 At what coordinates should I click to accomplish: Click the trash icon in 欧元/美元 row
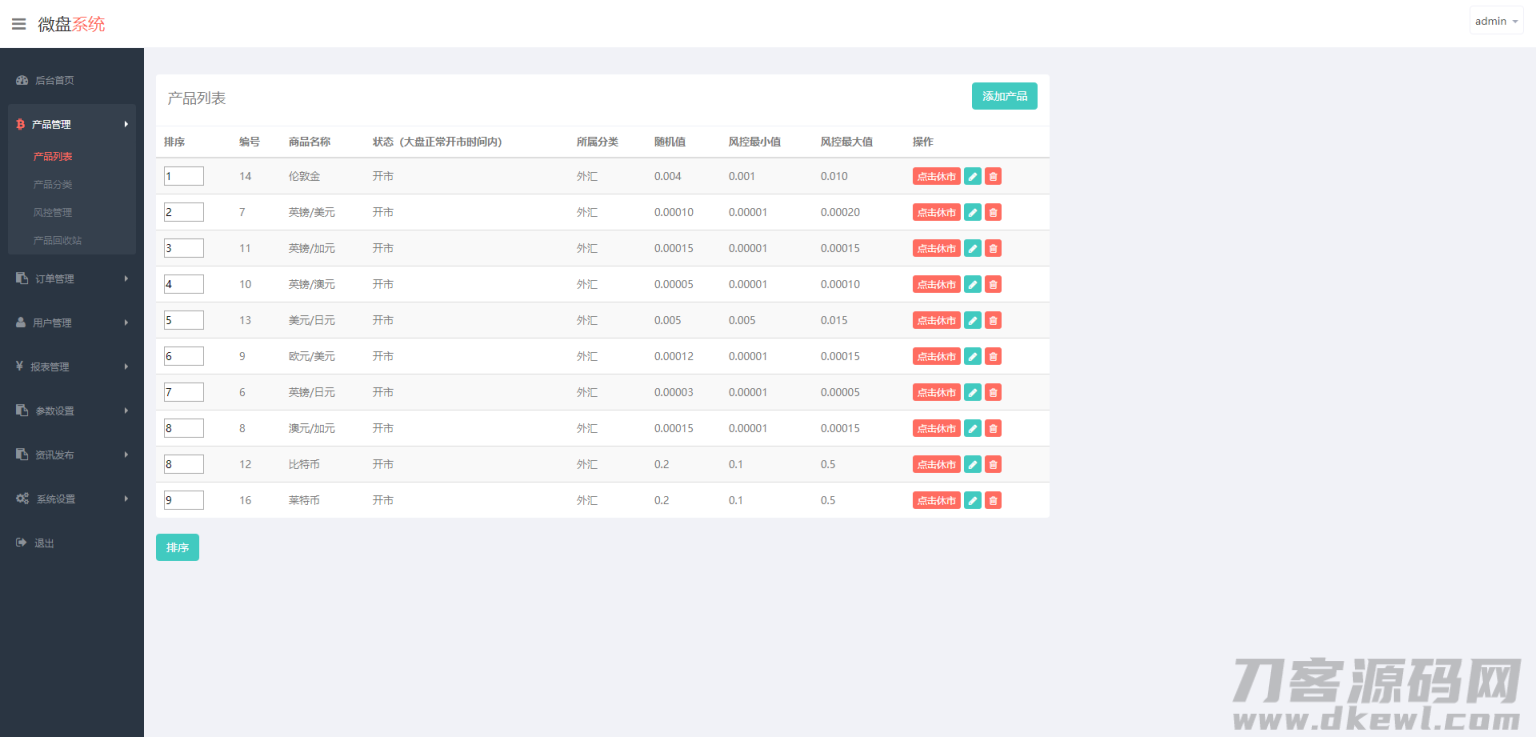[x=993, y=356]
